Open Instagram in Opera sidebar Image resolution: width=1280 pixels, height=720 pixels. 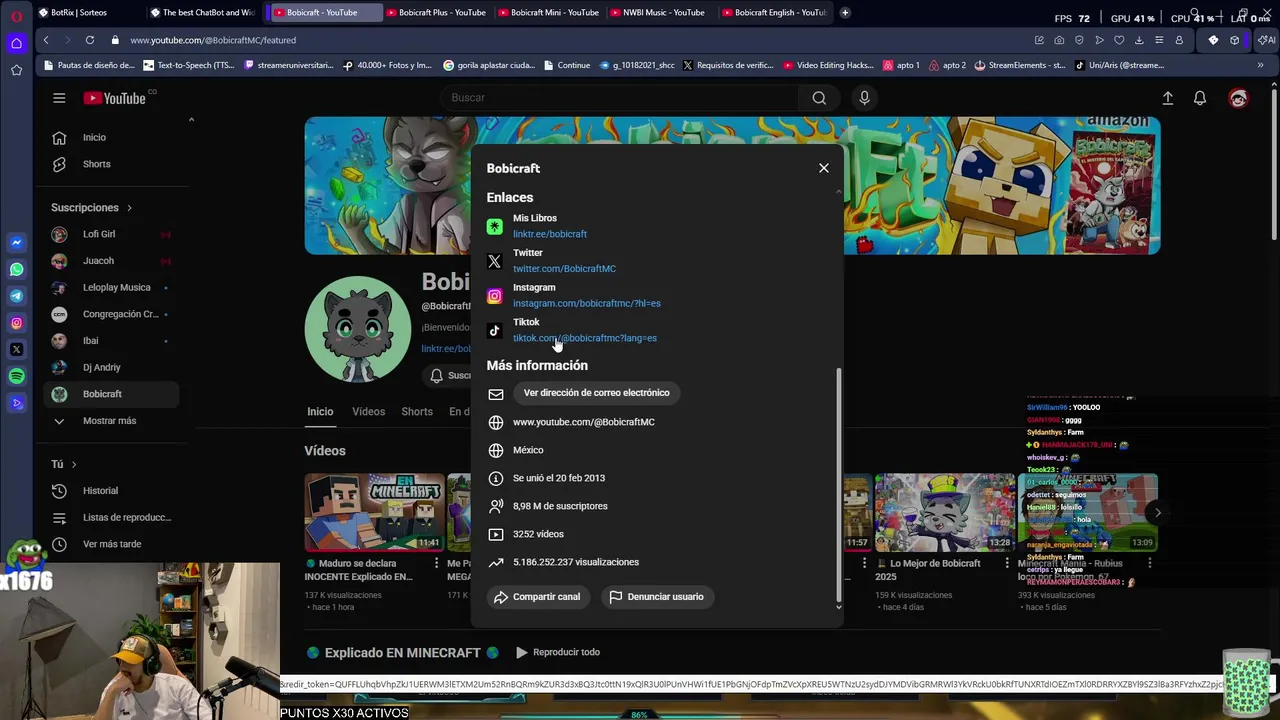(16, 323)
